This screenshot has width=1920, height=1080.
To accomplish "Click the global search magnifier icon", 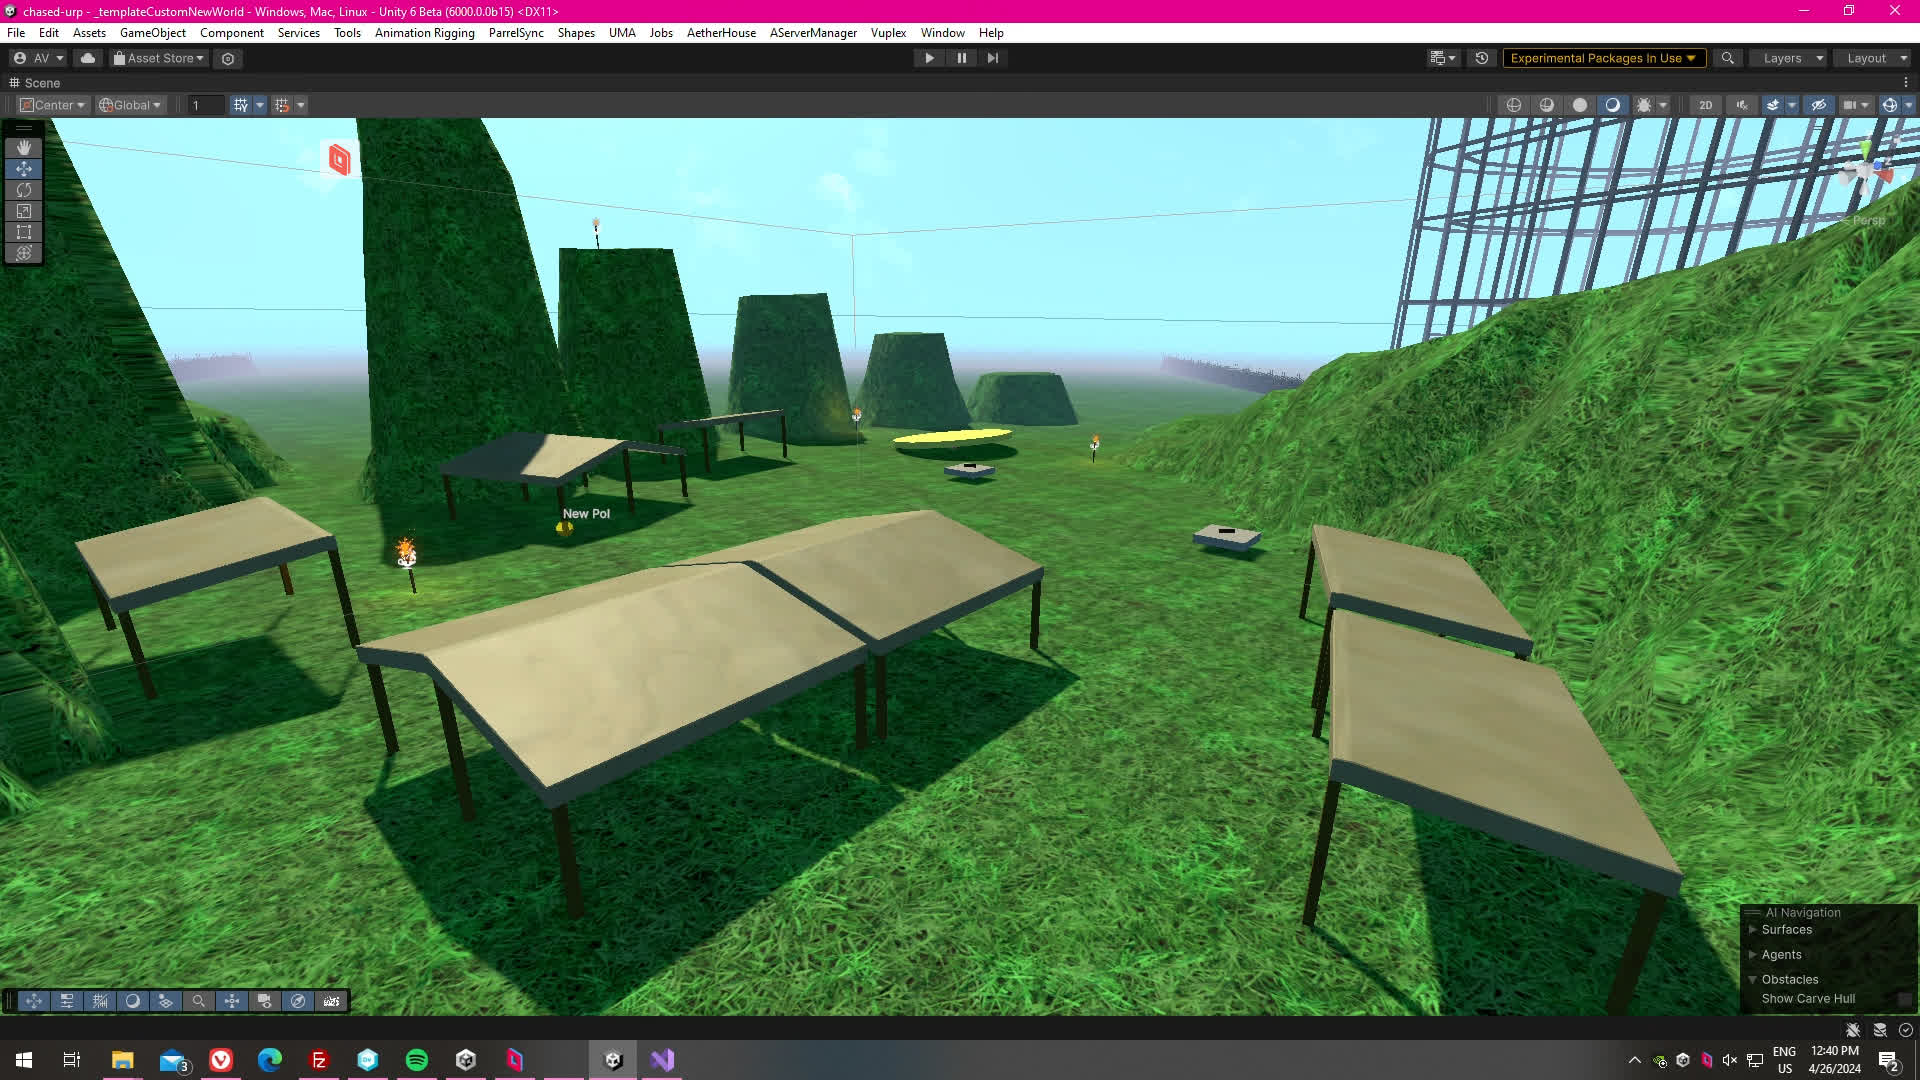I will click(1727, 58).
